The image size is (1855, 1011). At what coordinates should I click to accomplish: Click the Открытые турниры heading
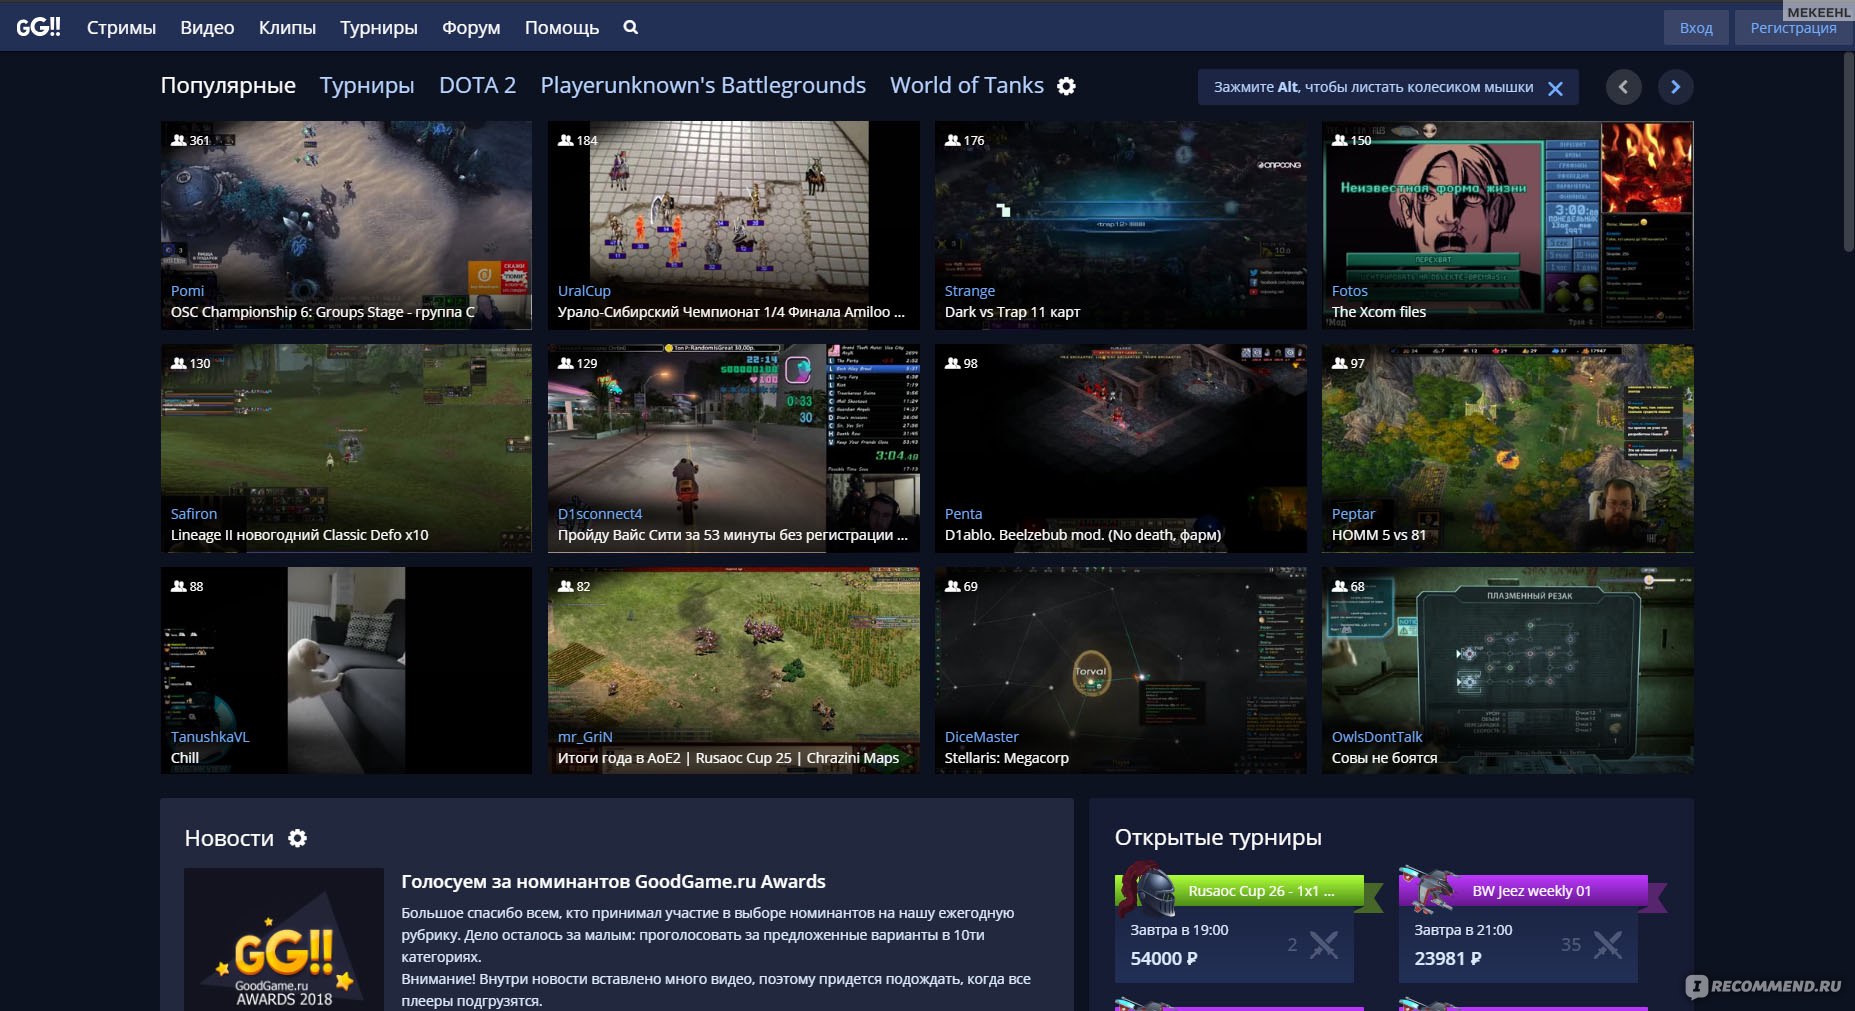tap(1218, 838)
